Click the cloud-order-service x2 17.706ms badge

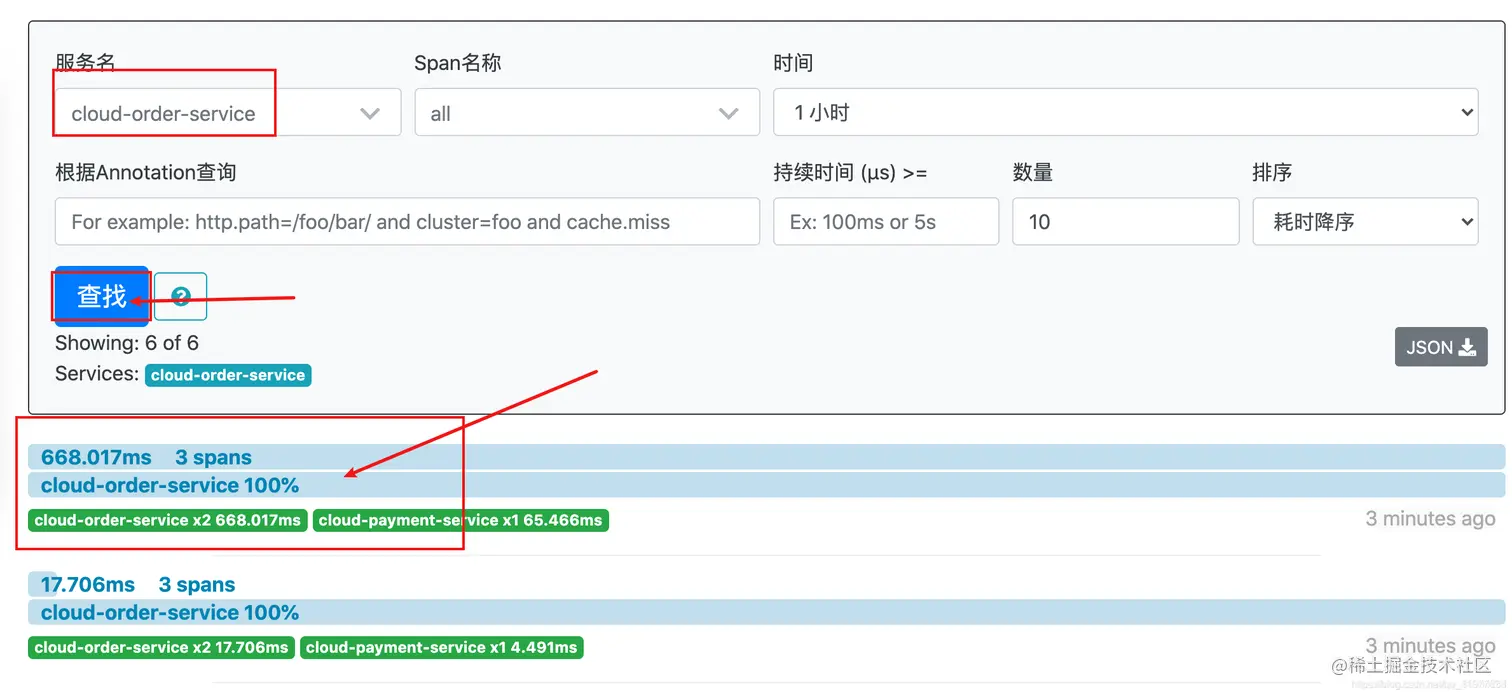coord(161,647)
